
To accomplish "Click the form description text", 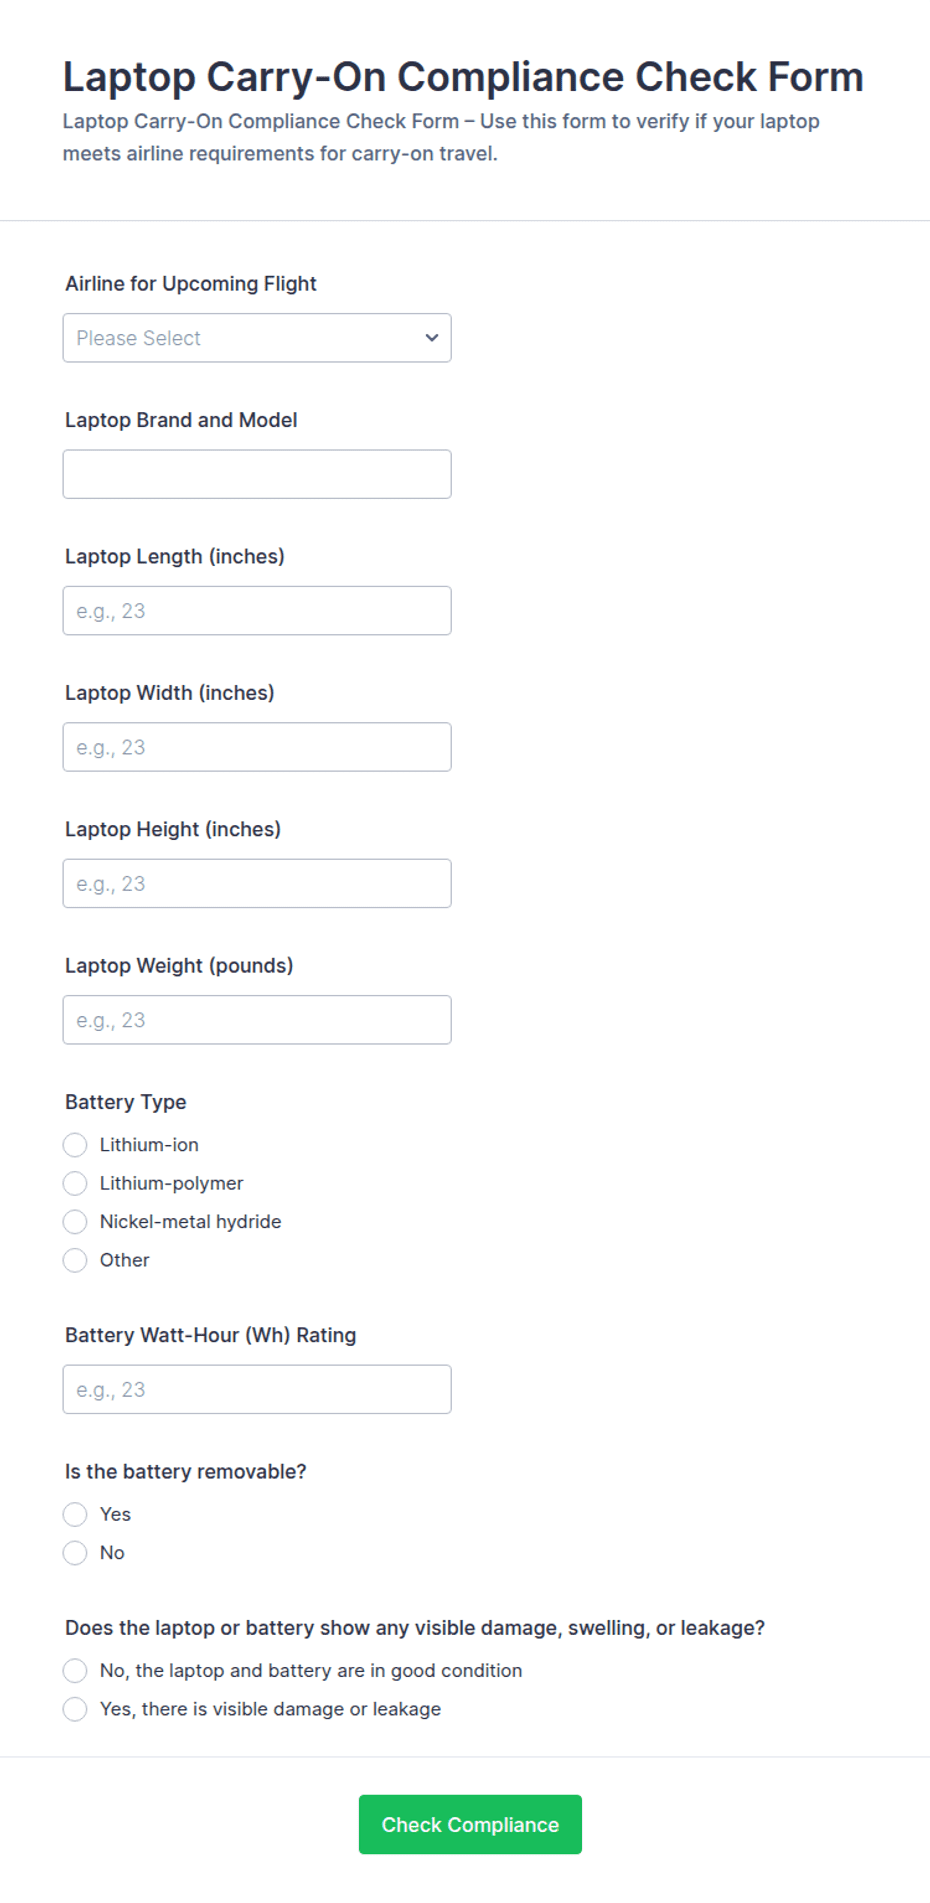I will click(x=441, y=137).
